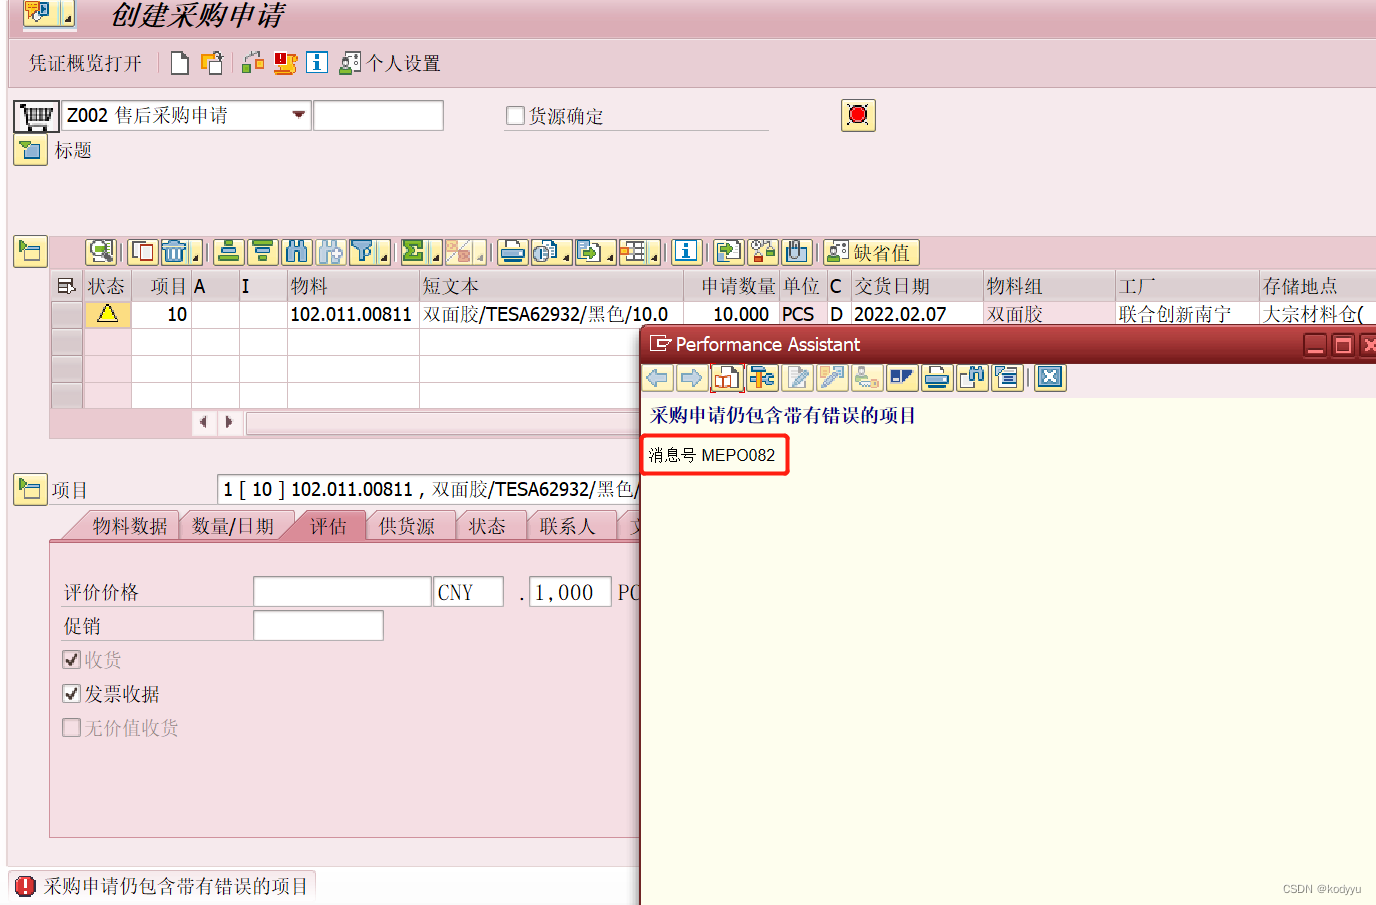The width and height of the screenshot is (1376, 905).
Task: Click Performance Assistant forward arrow icon
Action: click(690, 377)
